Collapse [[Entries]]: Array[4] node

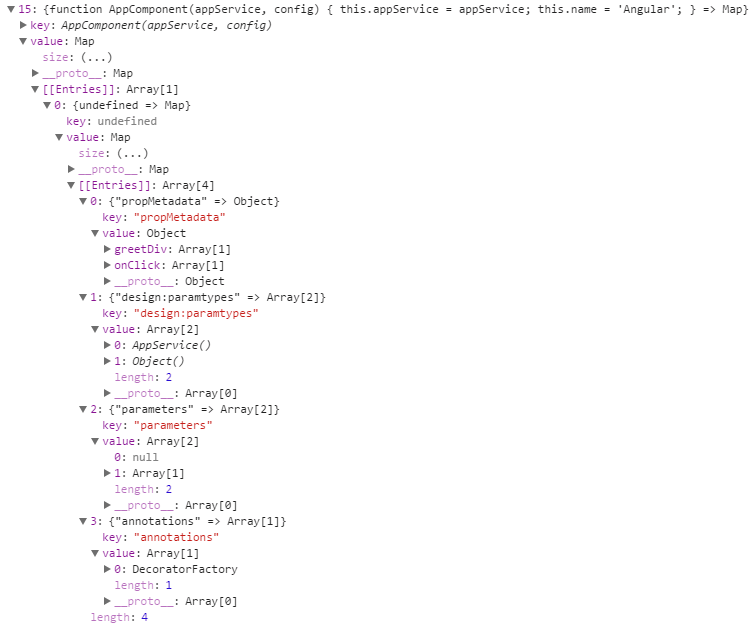click(71, 185)
